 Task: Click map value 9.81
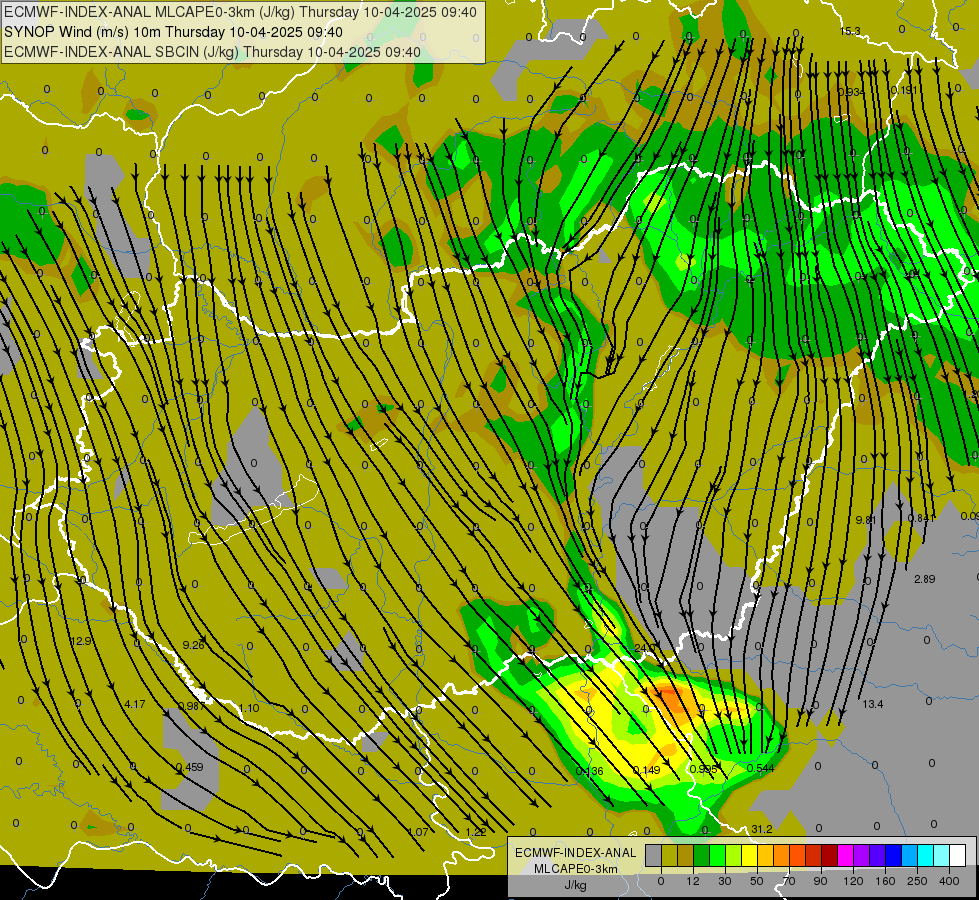866,520
